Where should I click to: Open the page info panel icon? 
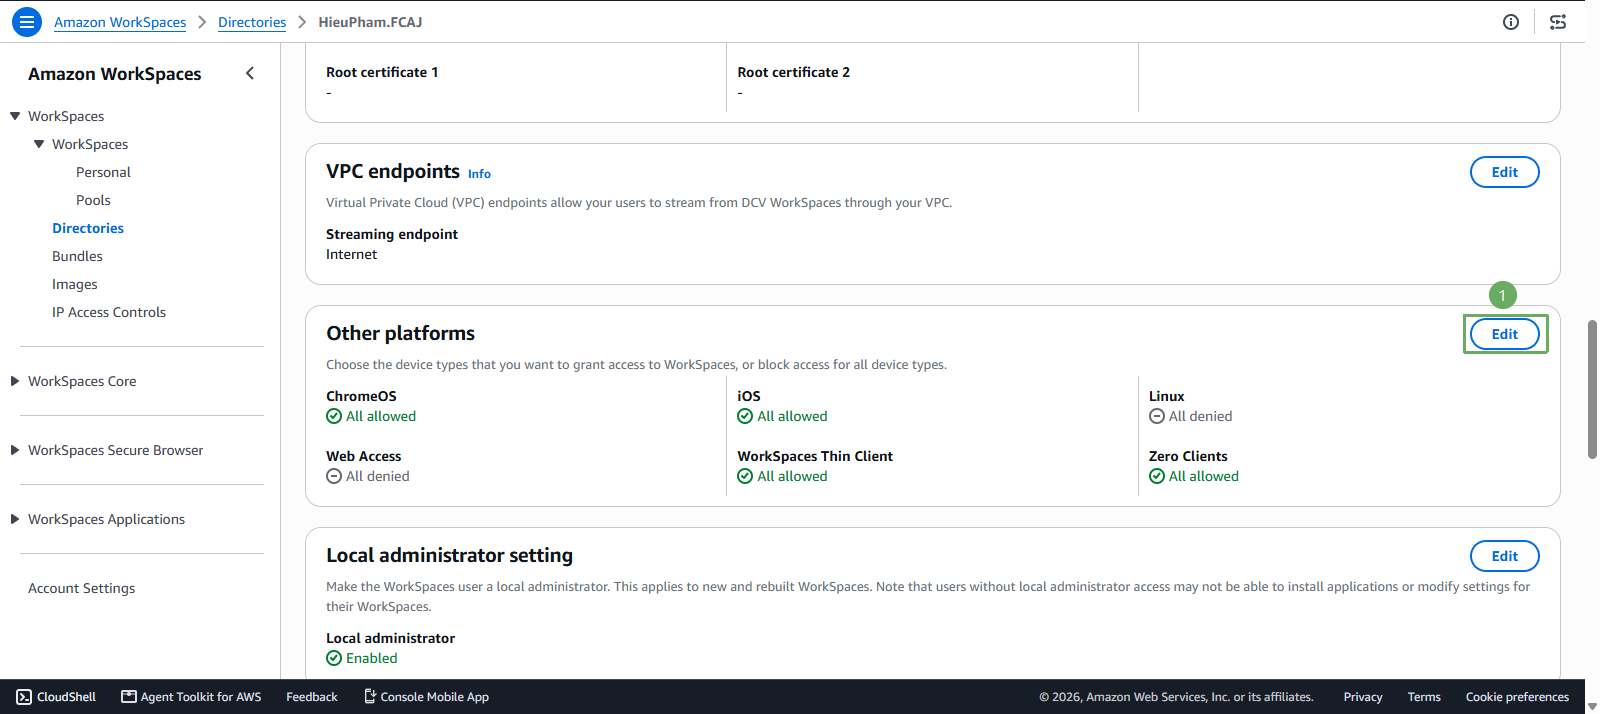pos(1511,22)
